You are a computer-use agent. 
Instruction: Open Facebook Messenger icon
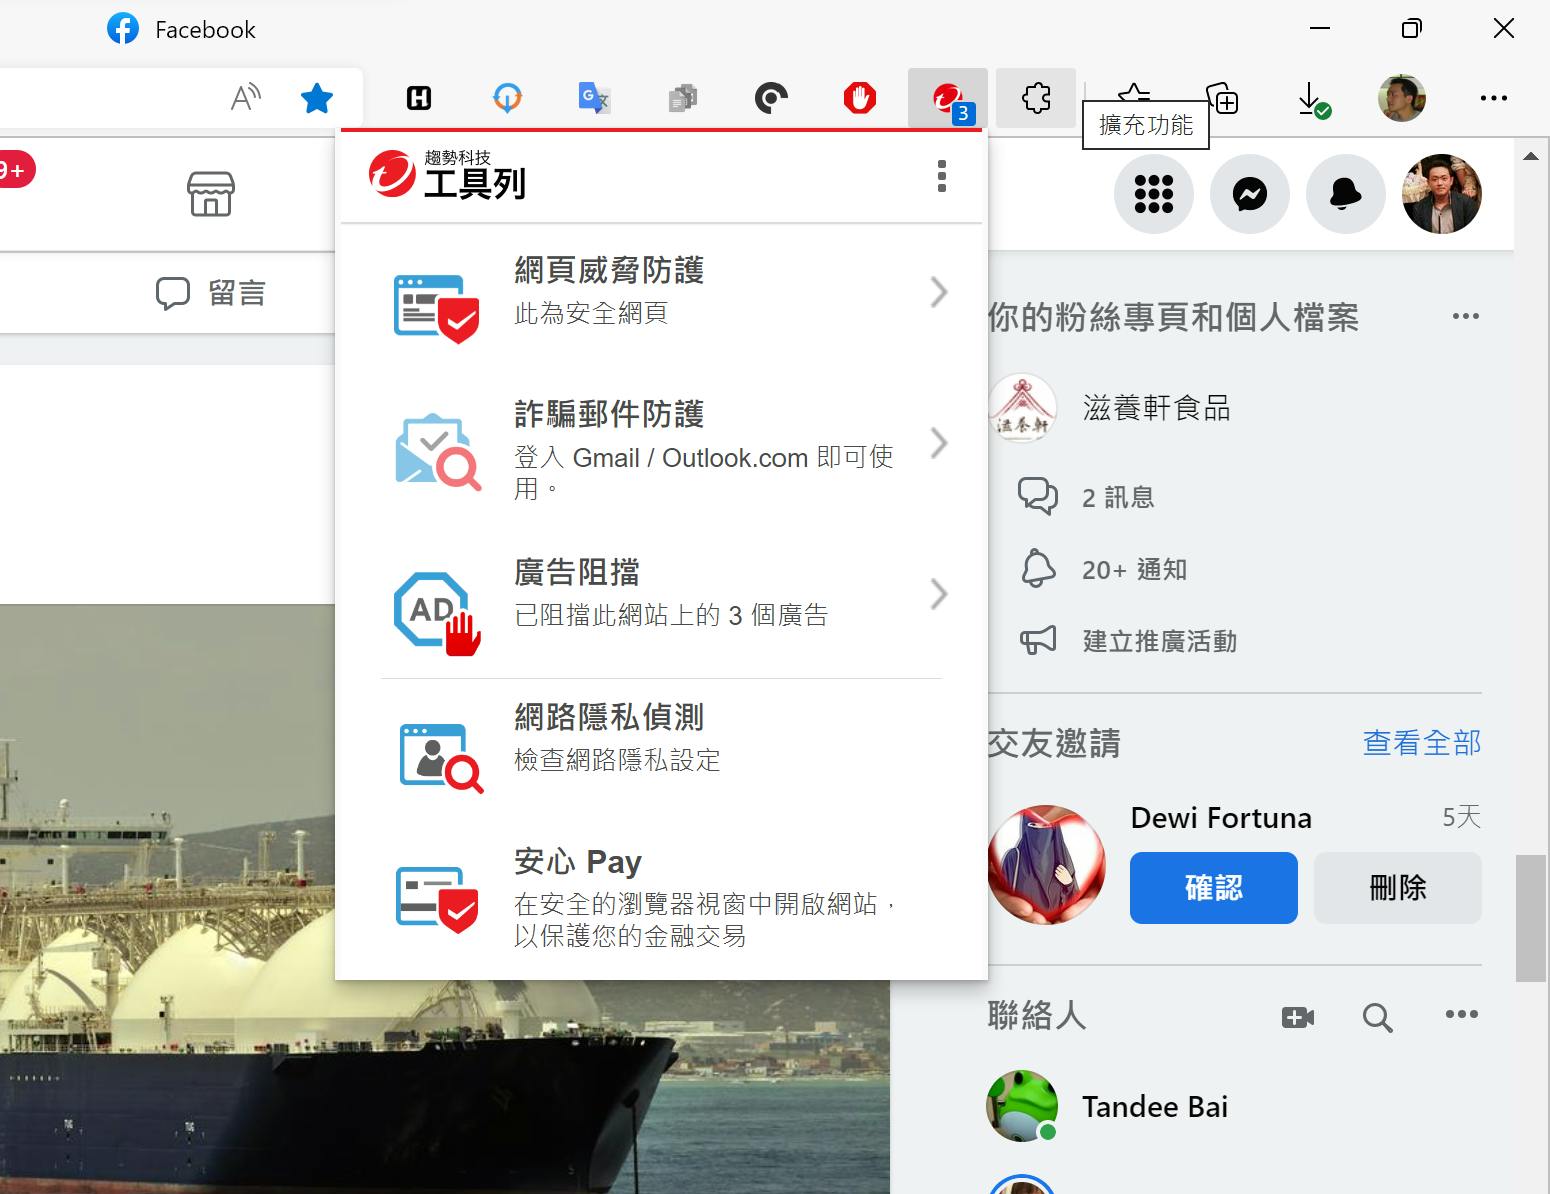(x=1249, y=194)
